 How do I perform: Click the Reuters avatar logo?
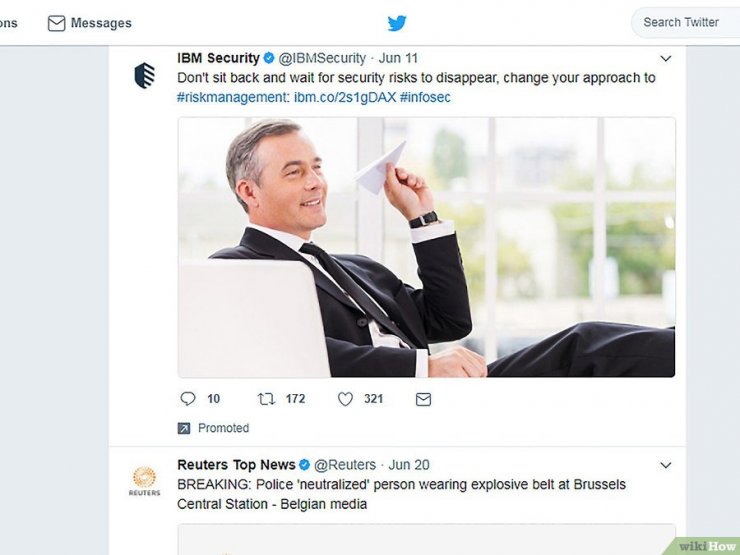coord(144,481)
